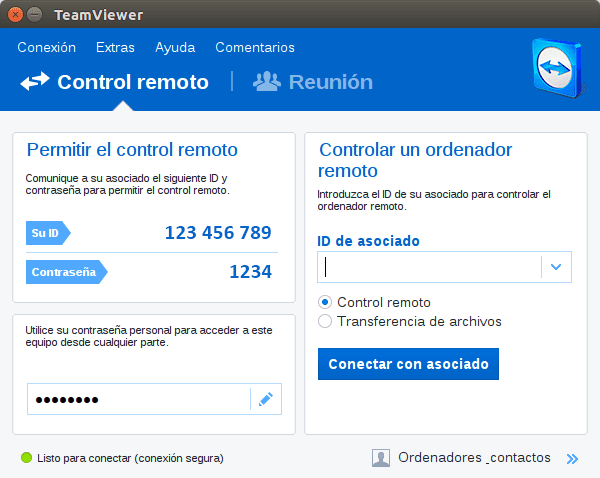The height and width of the screenshot is (478, 600).
Task: Select the Control remoto radio button
Action: coord(325,302)
